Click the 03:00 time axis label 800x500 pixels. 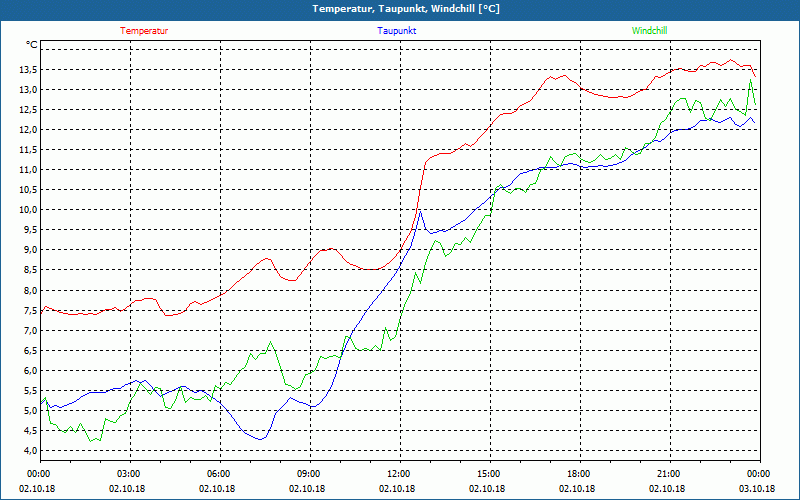coord(131,474)
